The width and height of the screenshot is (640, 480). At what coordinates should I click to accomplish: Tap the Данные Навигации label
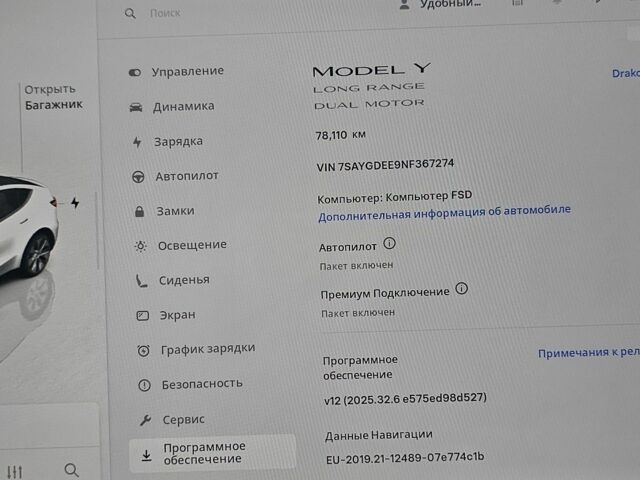click(x=378, y=435)
